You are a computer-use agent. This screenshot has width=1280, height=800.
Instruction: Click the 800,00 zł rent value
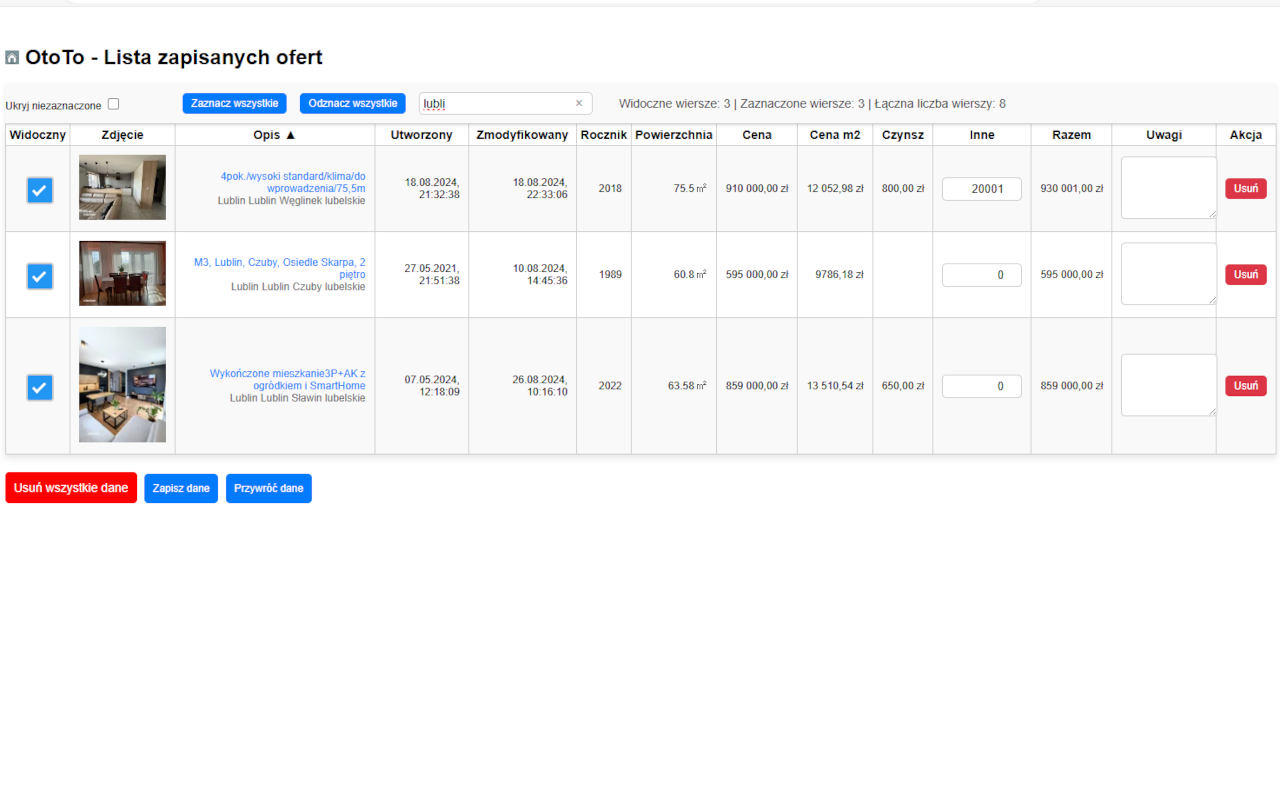point(903,189)
